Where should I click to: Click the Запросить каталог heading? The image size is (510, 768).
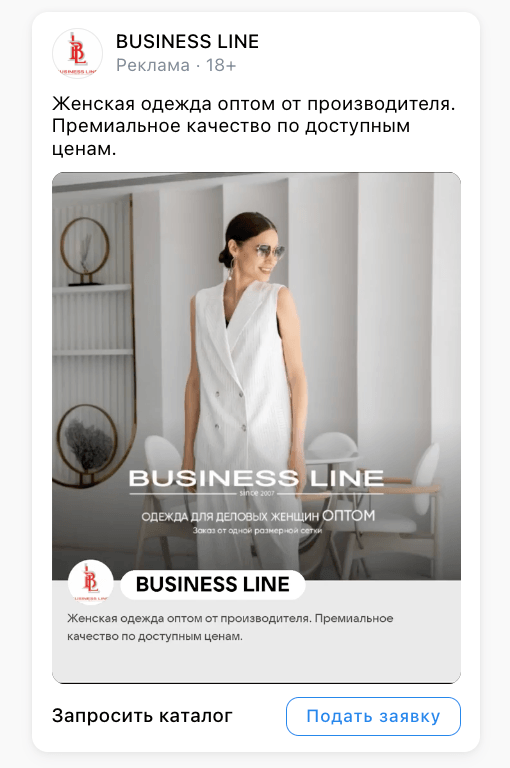142,716
